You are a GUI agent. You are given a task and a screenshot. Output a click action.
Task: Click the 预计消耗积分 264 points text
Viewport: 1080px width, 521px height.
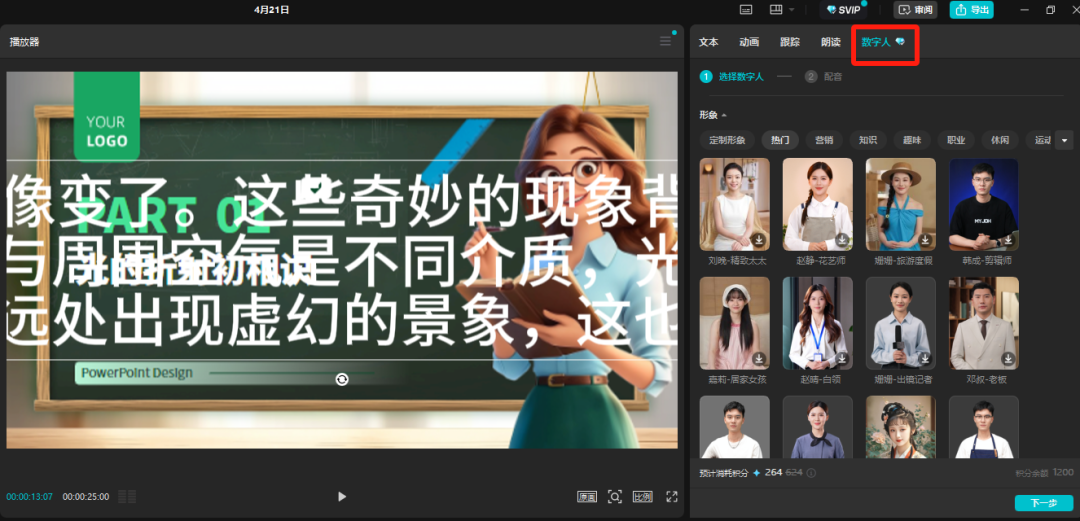751,473
